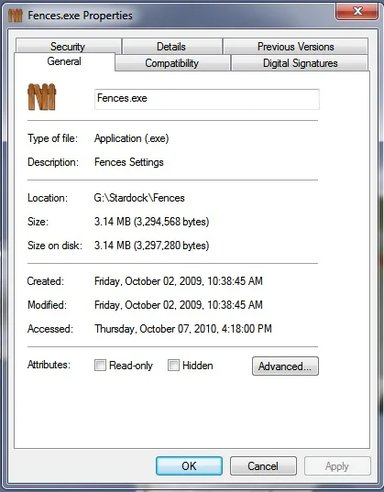Click the Size value 3,294,568 bytes
Viewport: 384px width, 492px height.
(152, 222)
